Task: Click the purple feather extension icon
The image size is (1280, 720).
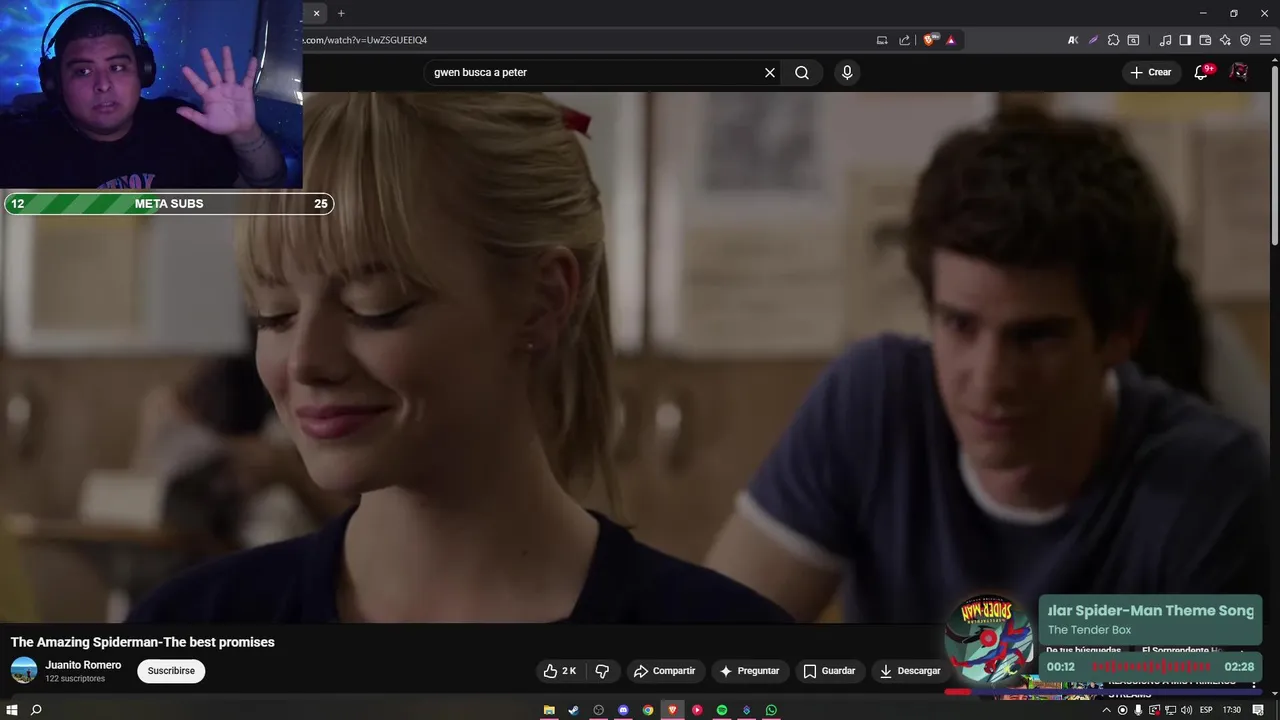Action: 1093,40
